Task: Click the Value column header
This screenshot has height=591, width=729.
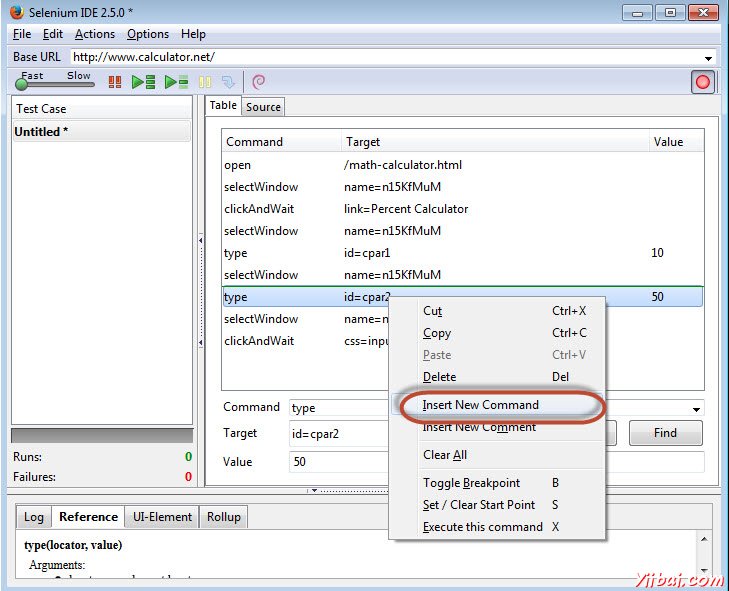Action: pos(676,142)
